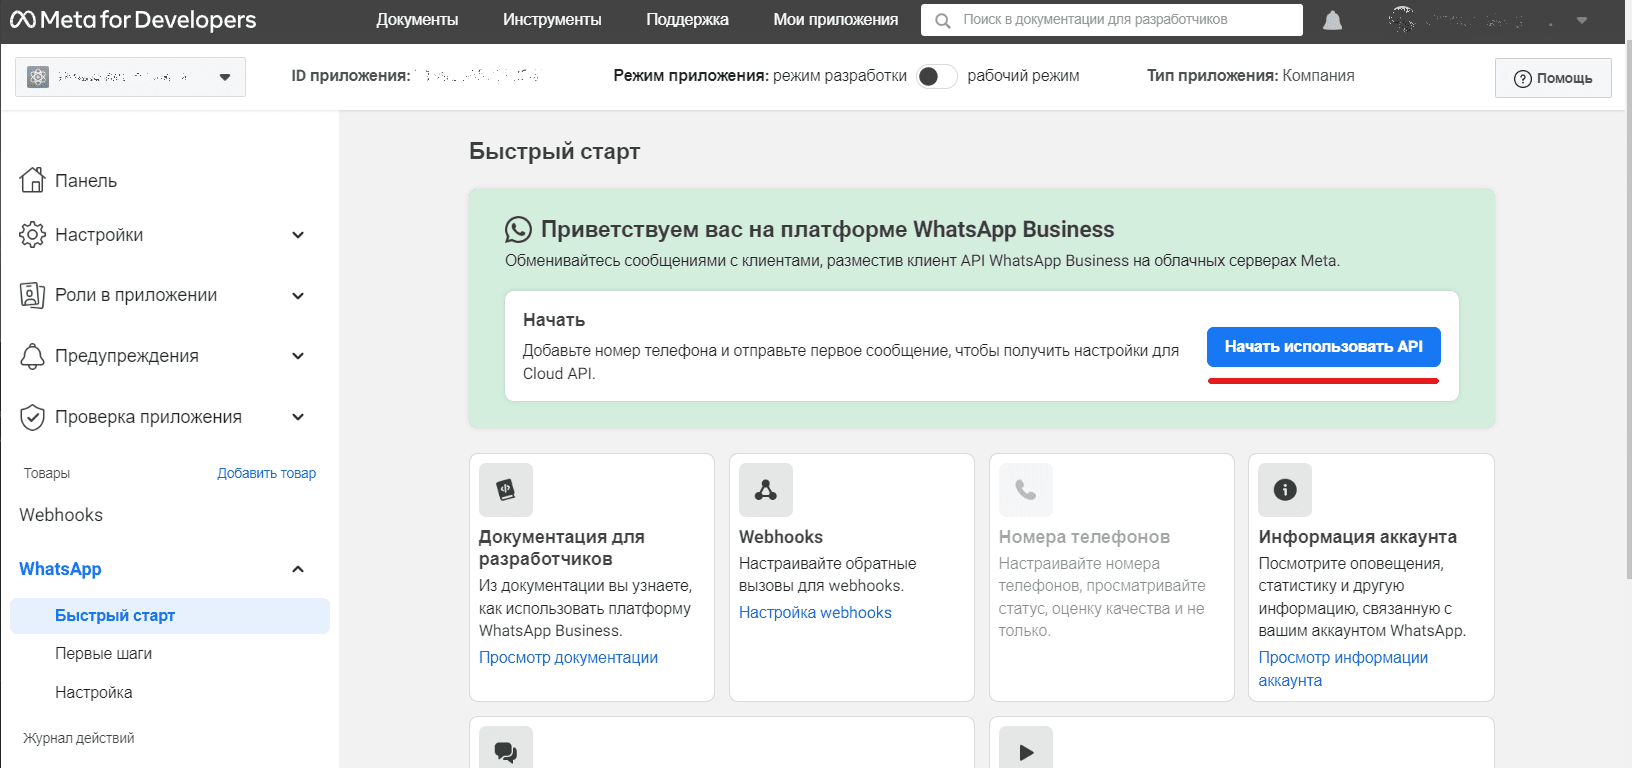
Task: Expand the Проверка приложения chevron
Action: tap(298, 417)
